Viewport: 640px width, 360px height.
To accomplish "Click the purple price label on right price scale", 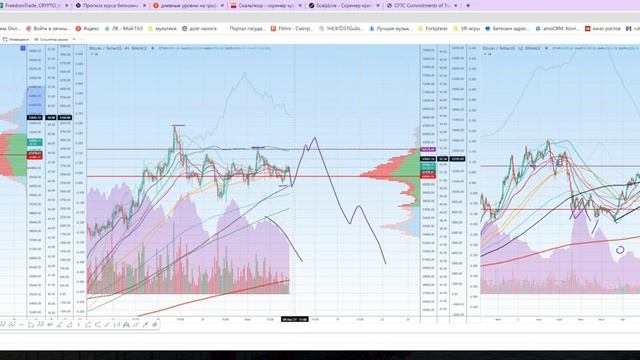I will point(428,149).
